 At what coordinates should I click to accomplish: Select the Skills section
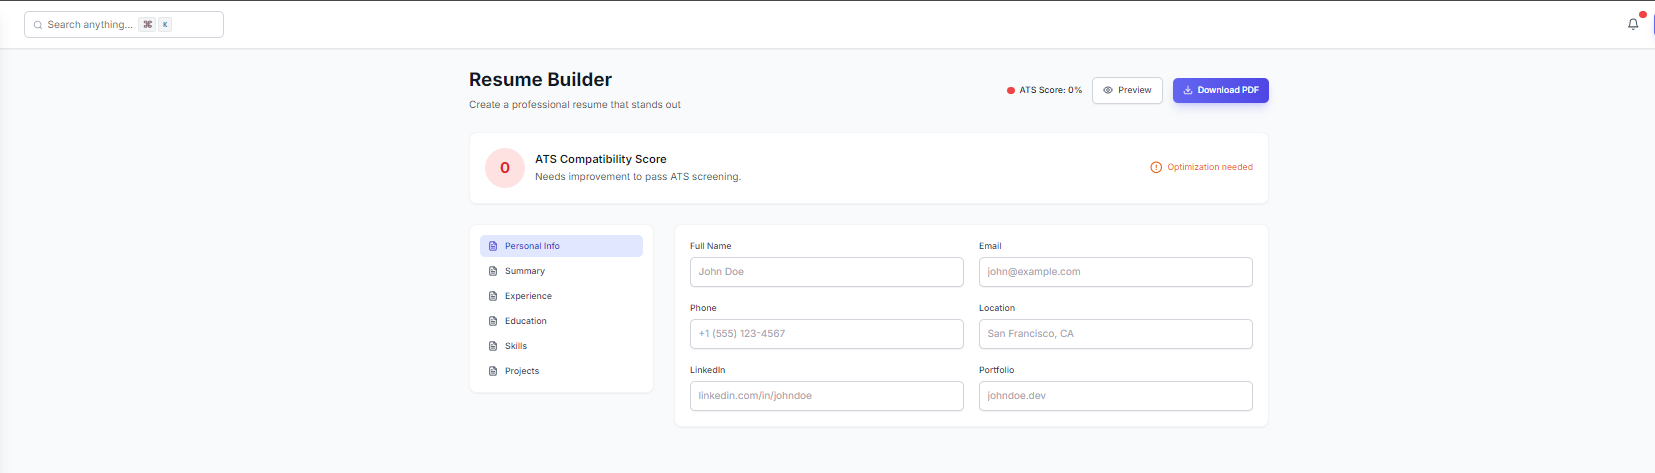(561, 346)
